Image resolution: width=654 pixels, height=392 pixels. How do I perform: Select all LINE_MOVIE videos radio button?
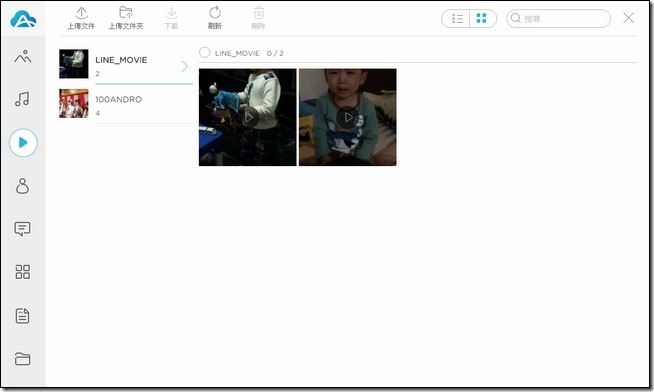point(204,53)
